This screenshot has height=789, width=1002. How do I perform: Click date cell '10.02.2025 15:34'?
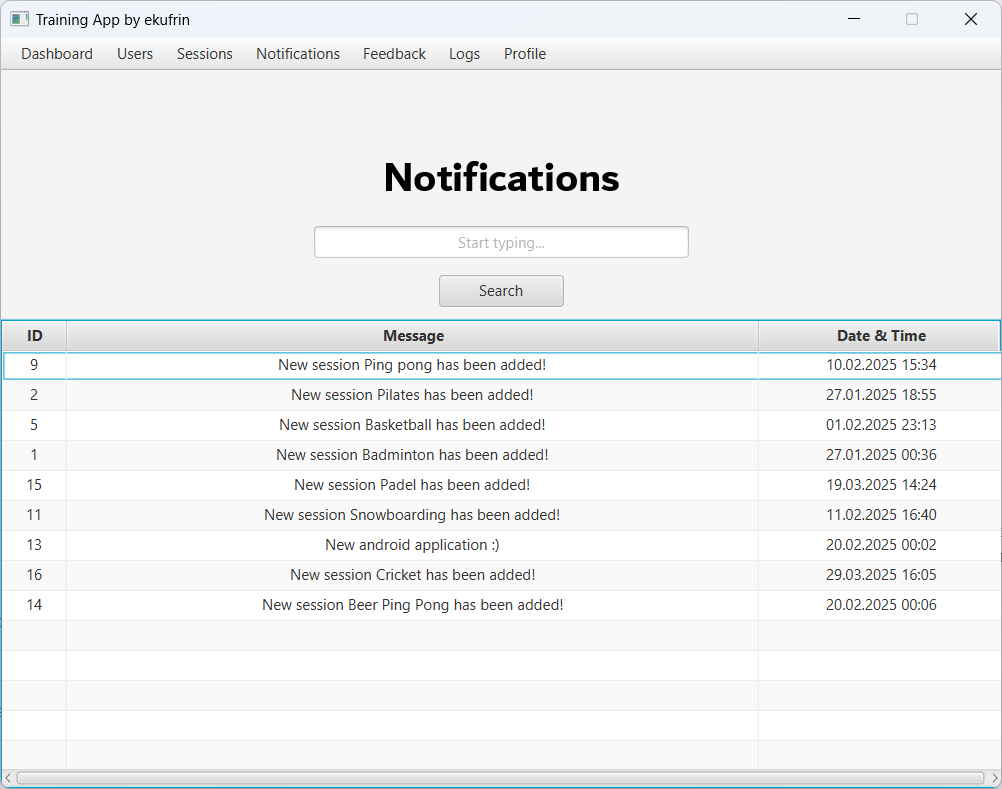click(x=881, y=365)
